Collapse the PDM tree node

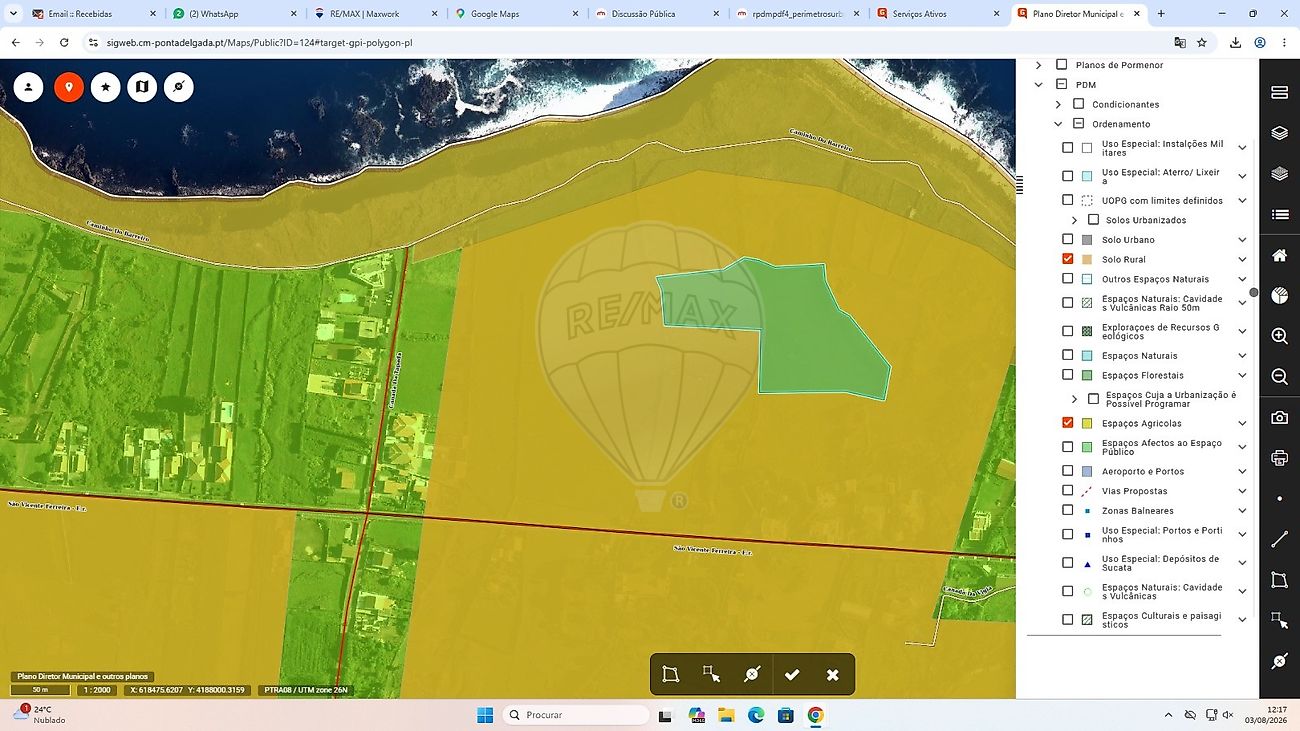click(1039, 85)
